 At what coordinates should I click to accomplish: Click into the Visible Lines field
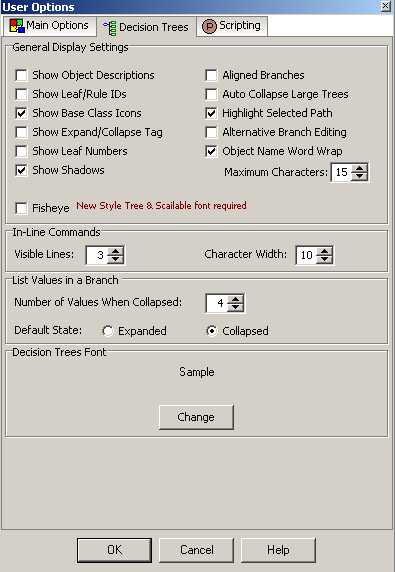97,255
